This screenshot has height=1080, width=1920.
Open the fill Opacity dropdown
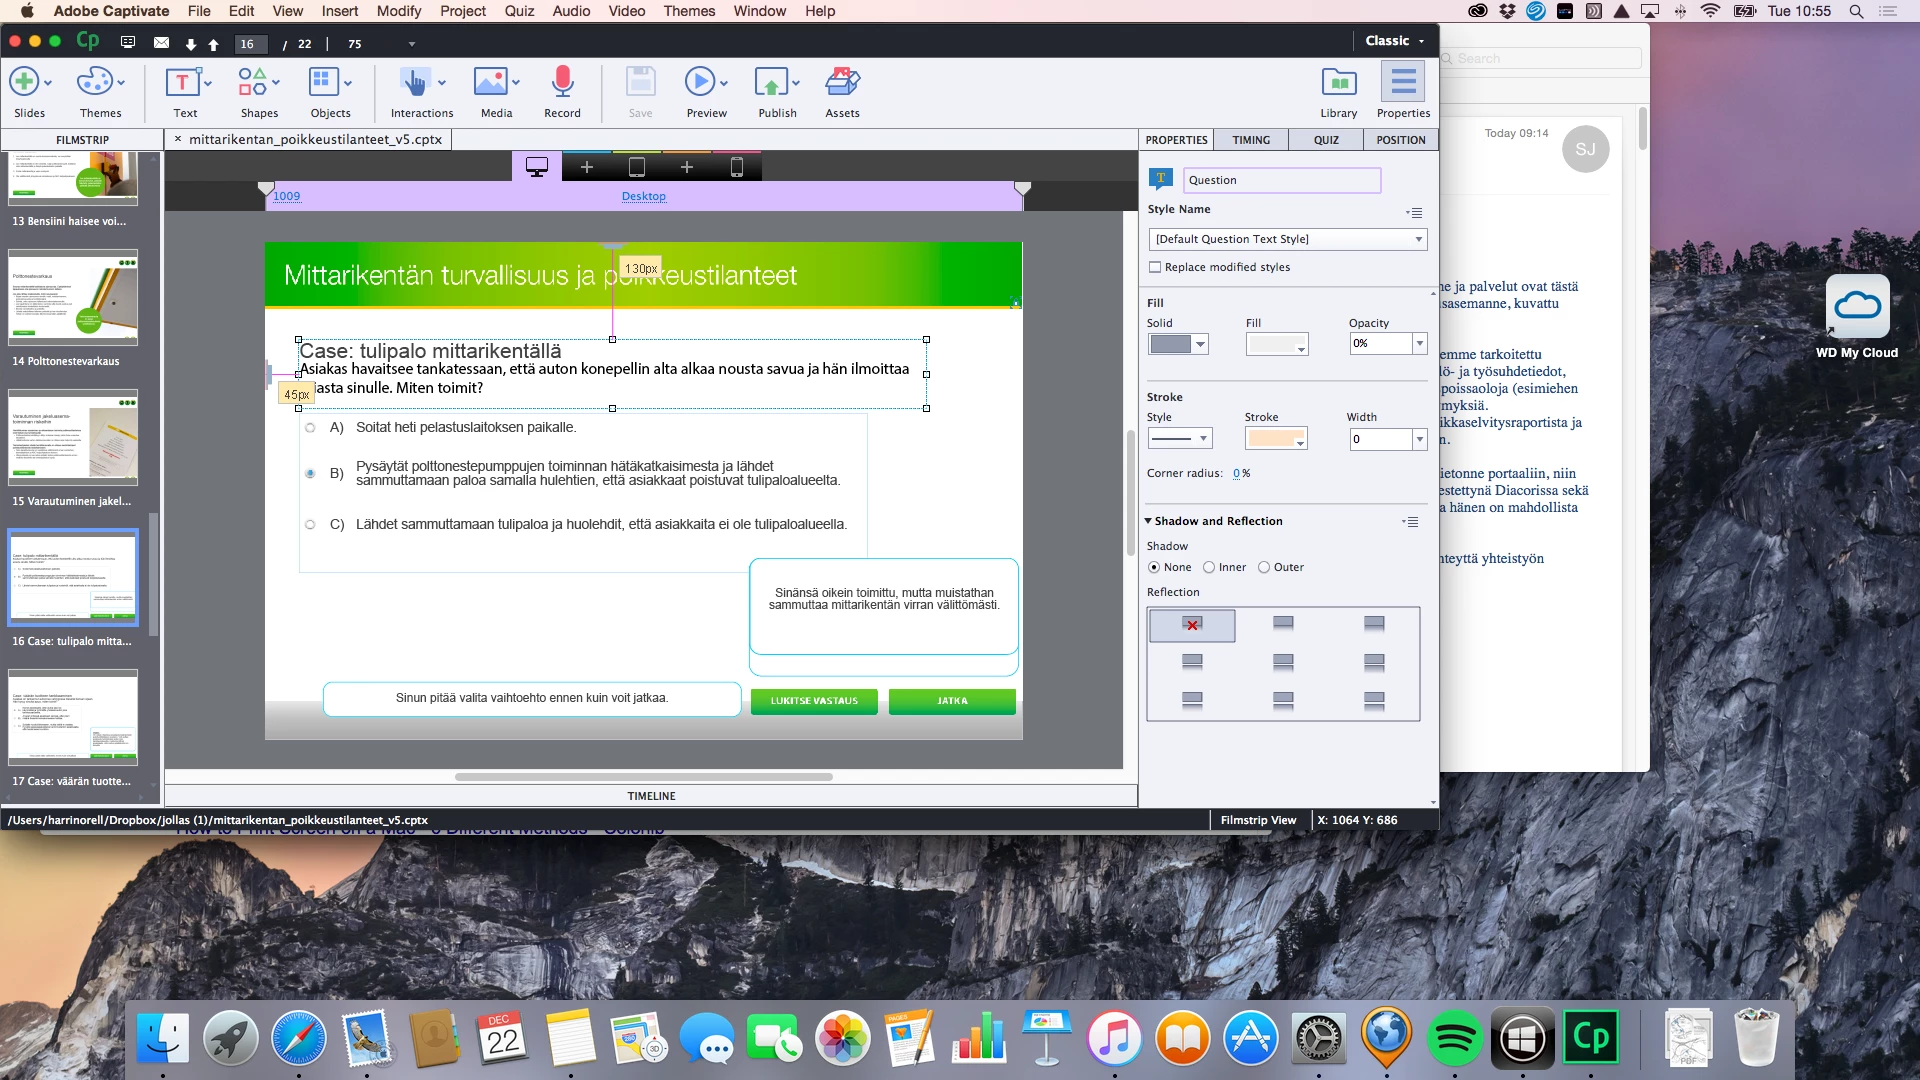coord(1419,343)
